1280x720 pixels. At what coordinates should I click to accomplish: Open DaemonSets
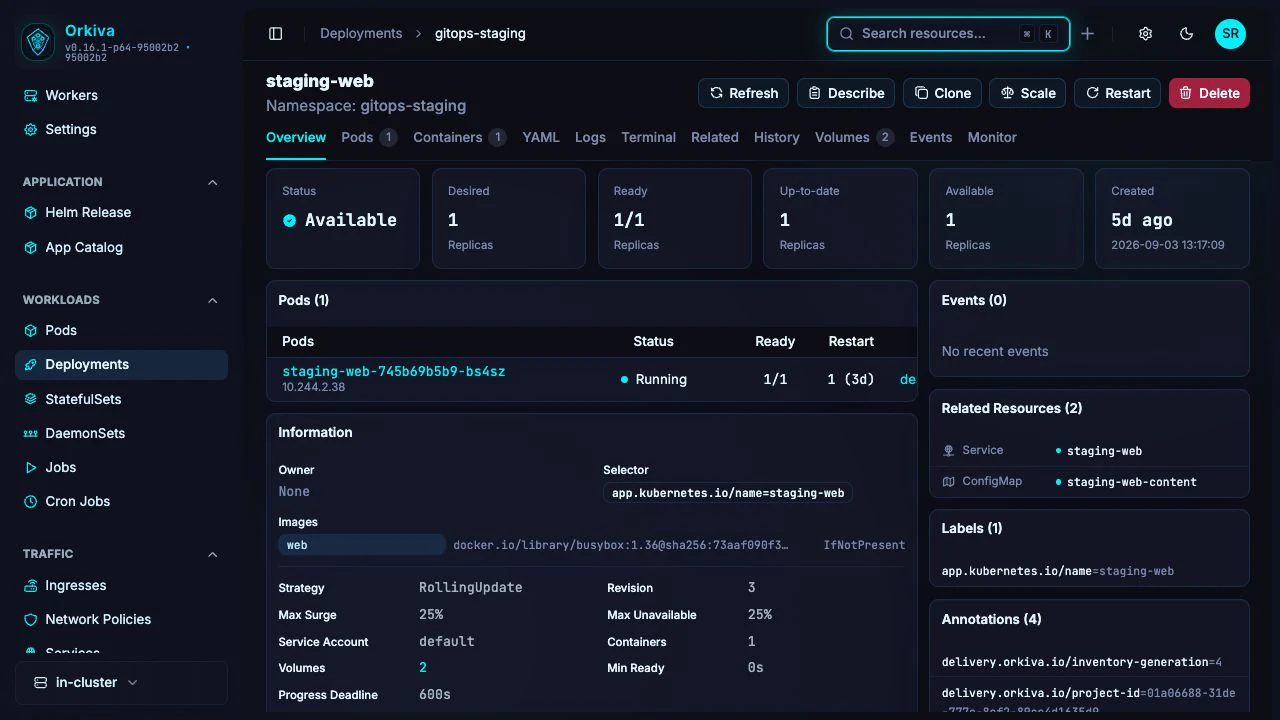pos(121,433)
